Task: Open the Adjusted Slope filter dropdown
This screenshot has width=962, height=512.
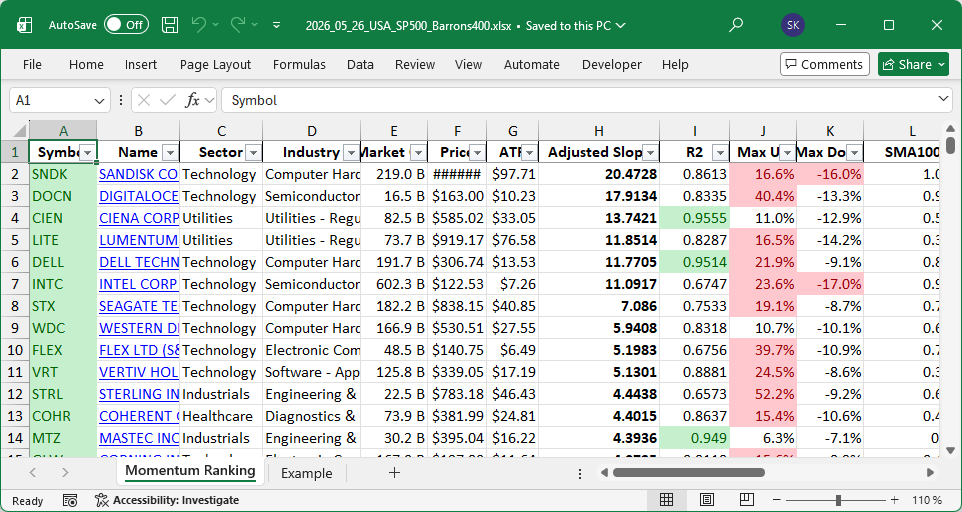Action: click(650, 153)
